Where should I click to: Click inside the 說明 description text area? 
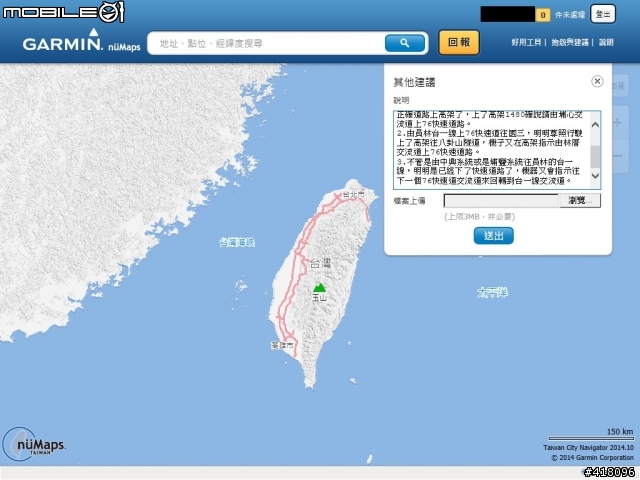coord(492,150)
